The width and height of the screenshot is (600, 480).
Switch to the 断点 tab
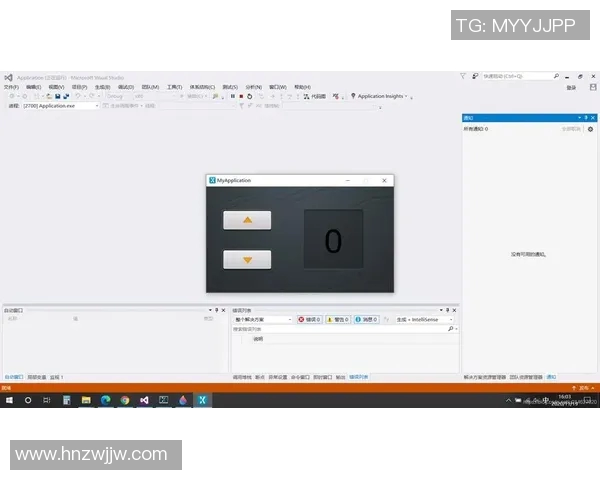click(x=260, y=377)
